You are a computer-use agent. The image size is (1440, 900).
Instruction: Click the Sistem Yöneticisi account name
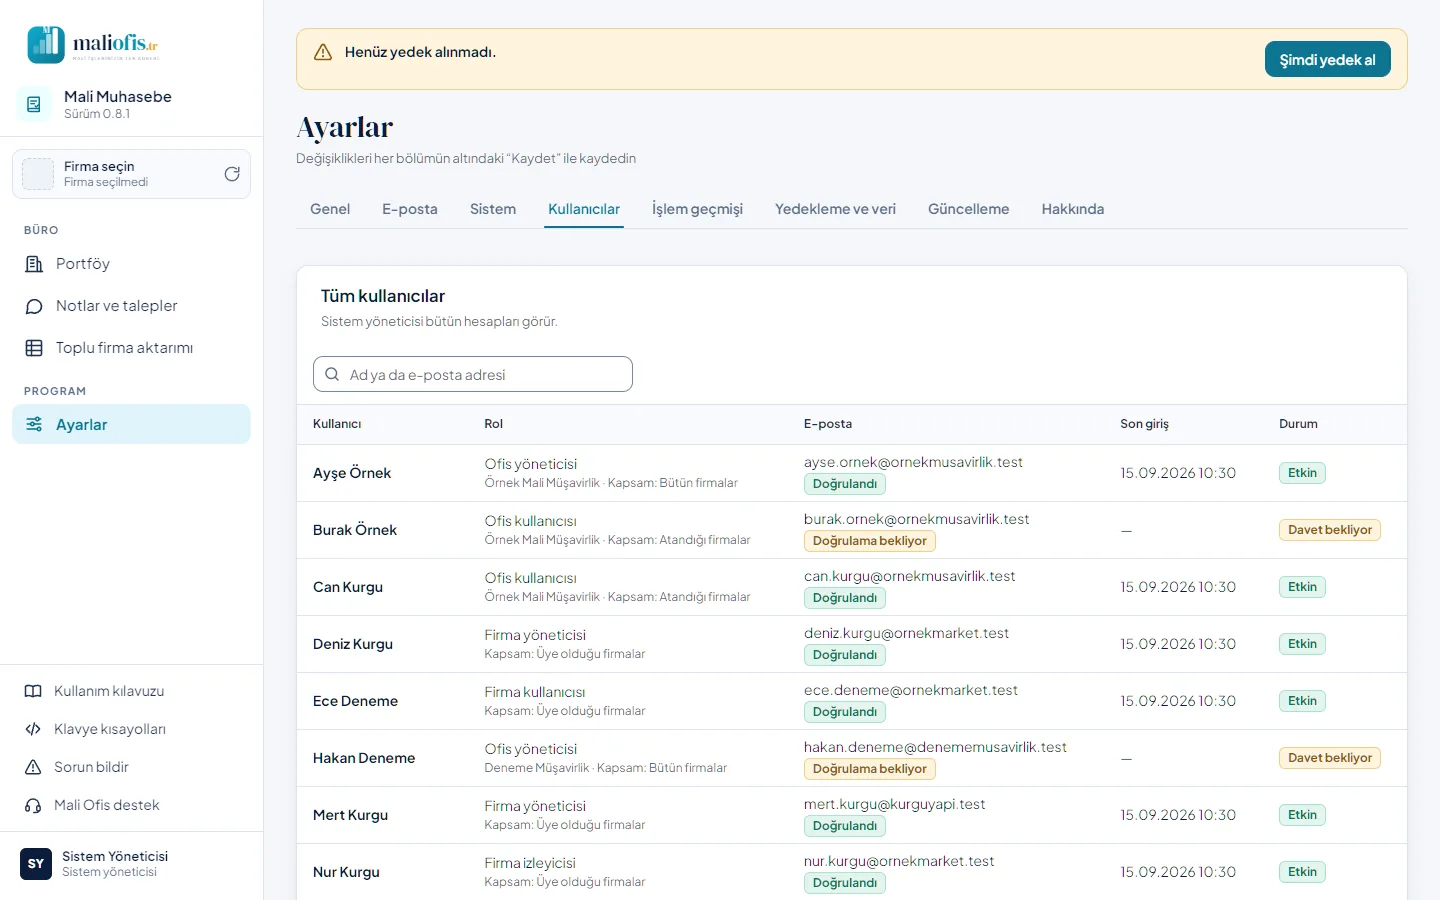[115, 856]
